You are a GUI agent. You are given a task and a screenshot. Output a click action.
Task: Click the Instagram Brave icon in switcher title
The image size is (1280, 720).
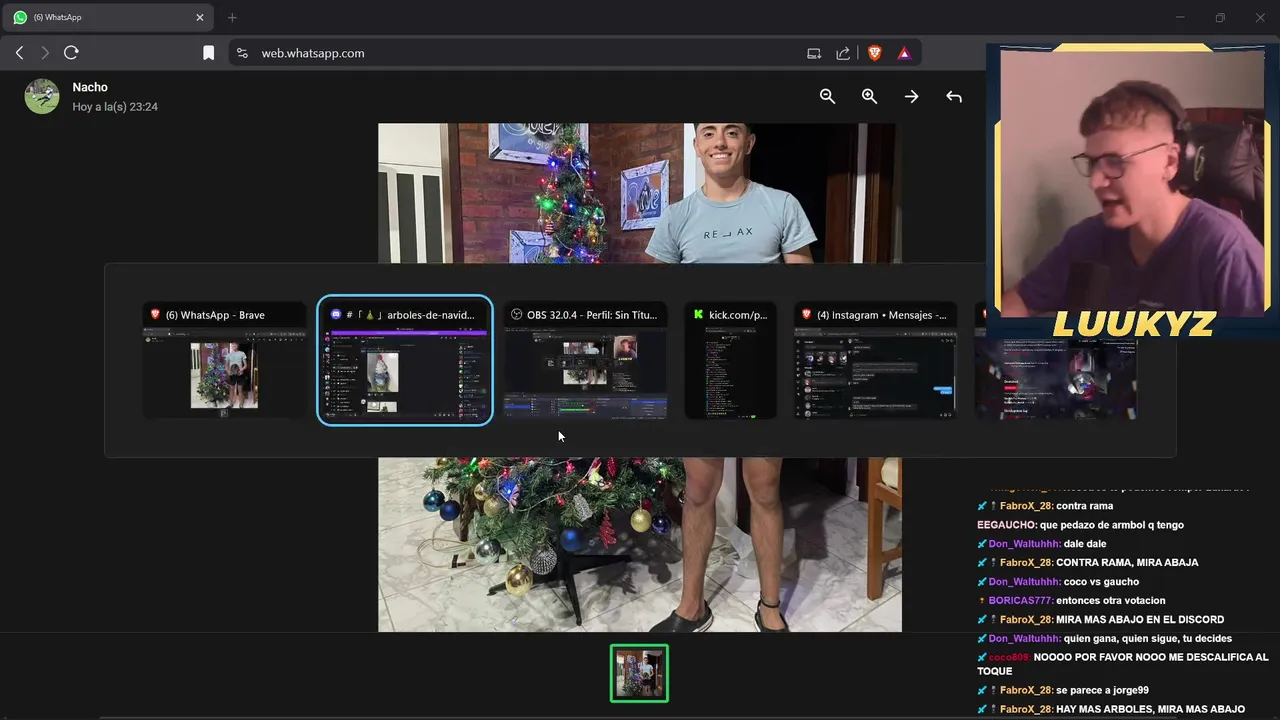click(806, 314)
